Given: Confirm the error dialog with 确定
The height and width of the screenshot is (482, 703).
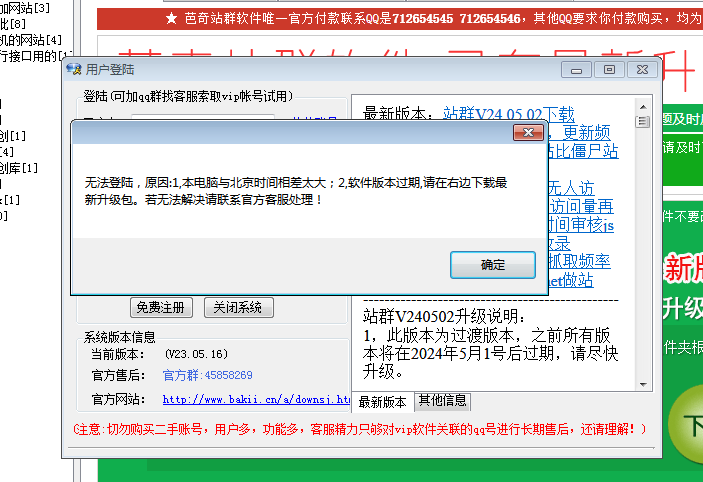Looking at the screenshot, I should (x=493, y=265).
